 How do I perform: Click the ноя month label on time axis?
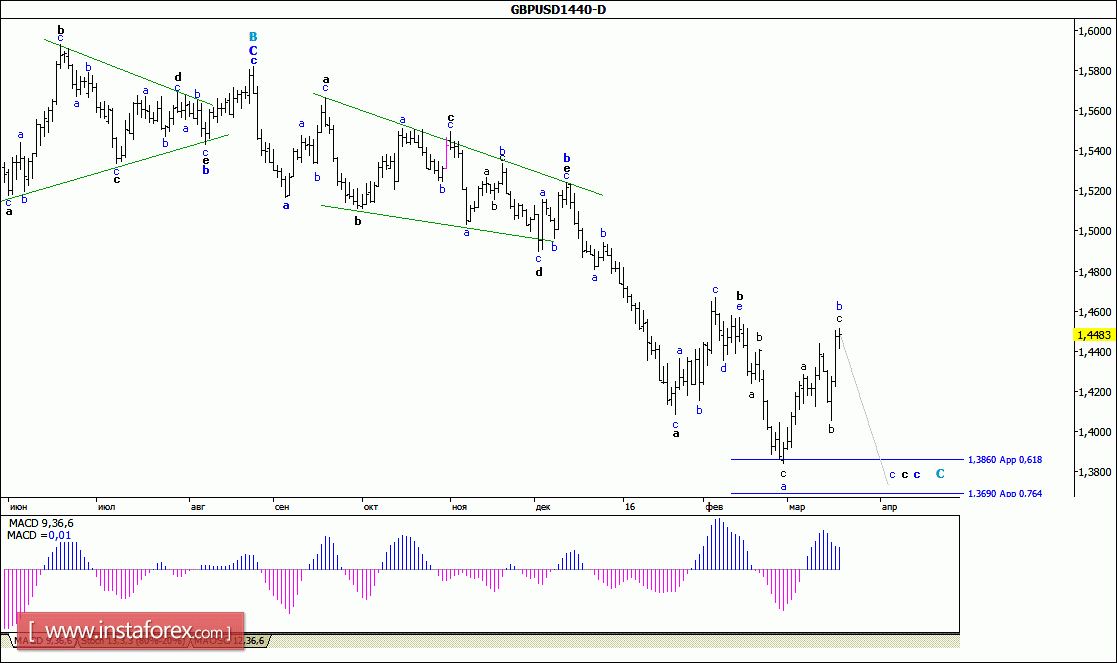(459, 507)
